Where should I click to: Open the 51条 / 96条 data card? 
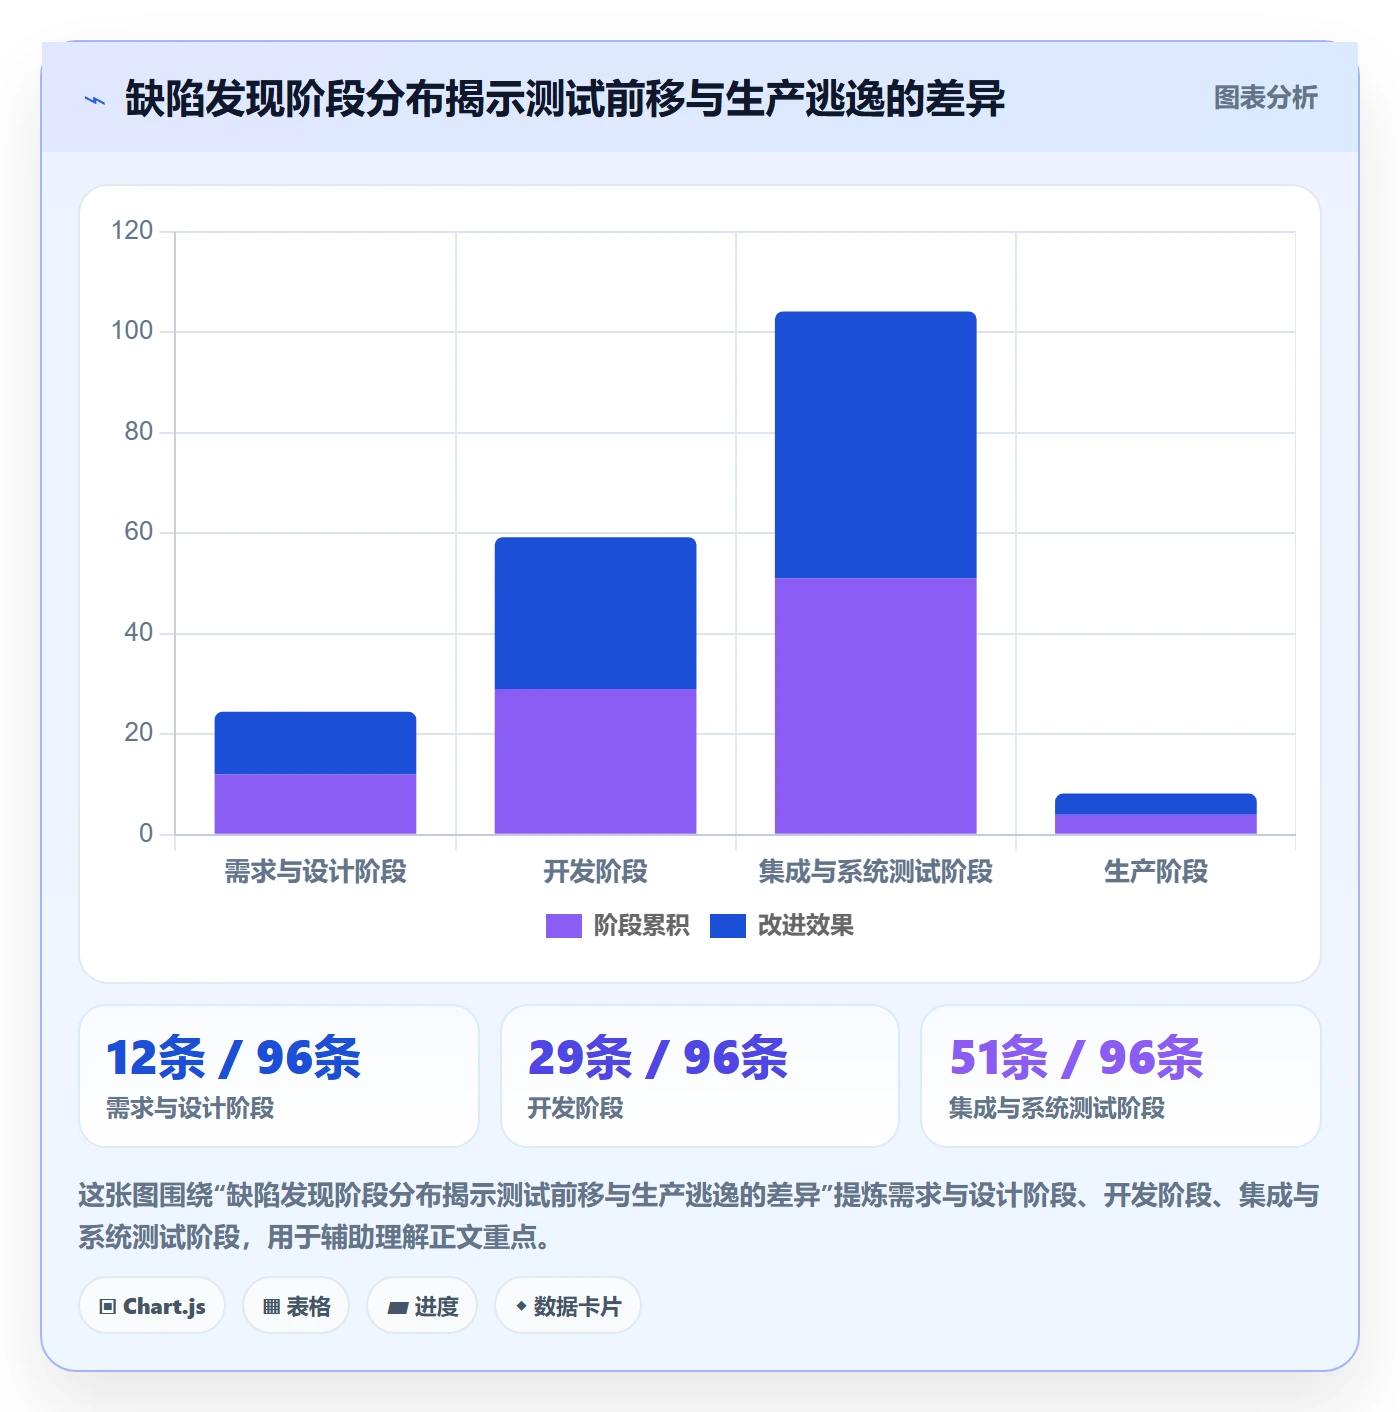(1121, 1076)
